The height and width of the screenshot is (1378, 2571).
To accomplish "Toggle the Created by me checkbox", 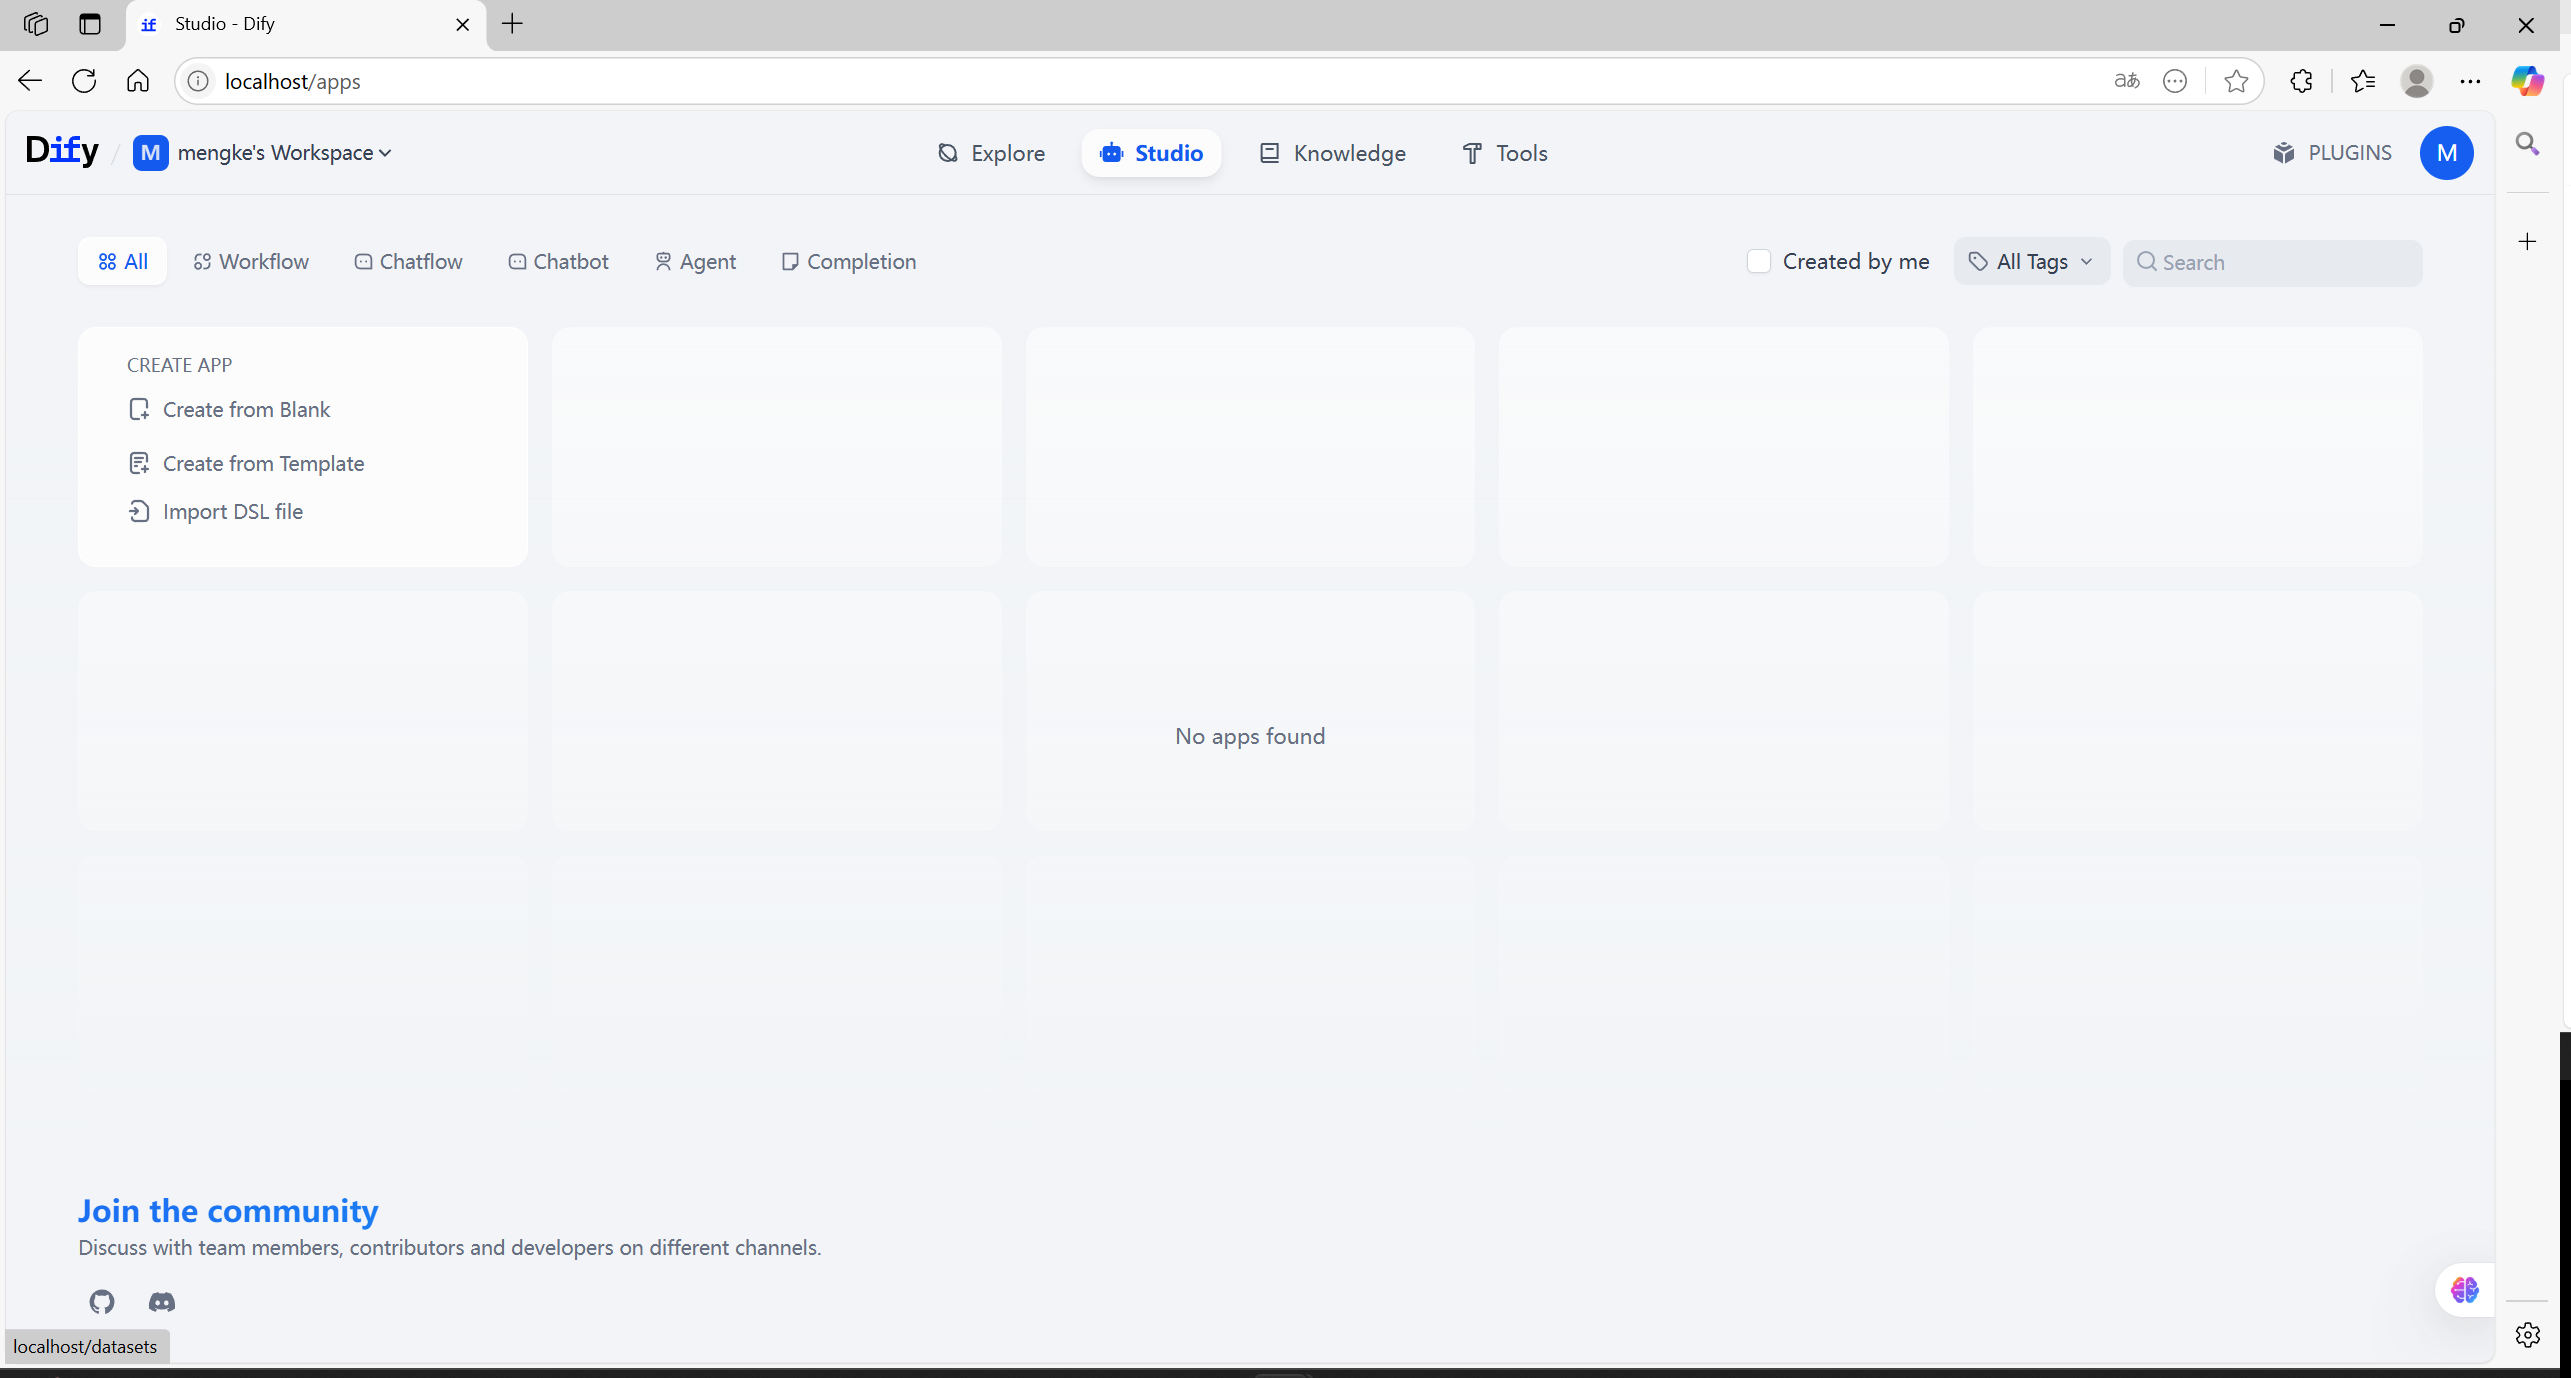I will (1758, 262).
